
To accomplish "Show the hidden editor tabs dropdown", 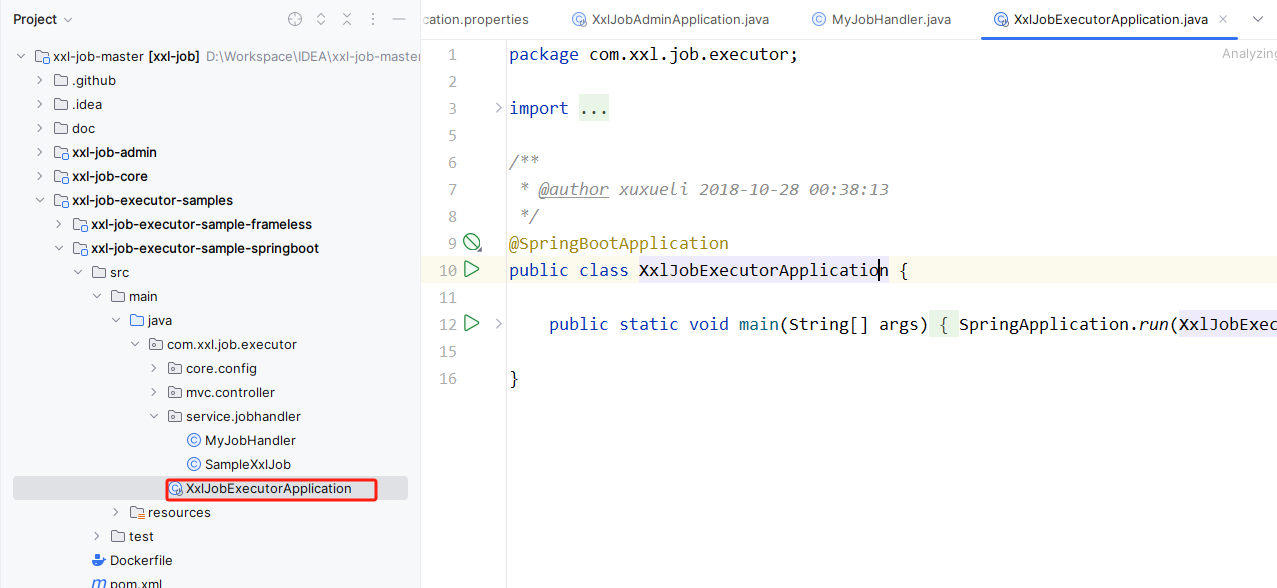I will tap(1257, 19).
